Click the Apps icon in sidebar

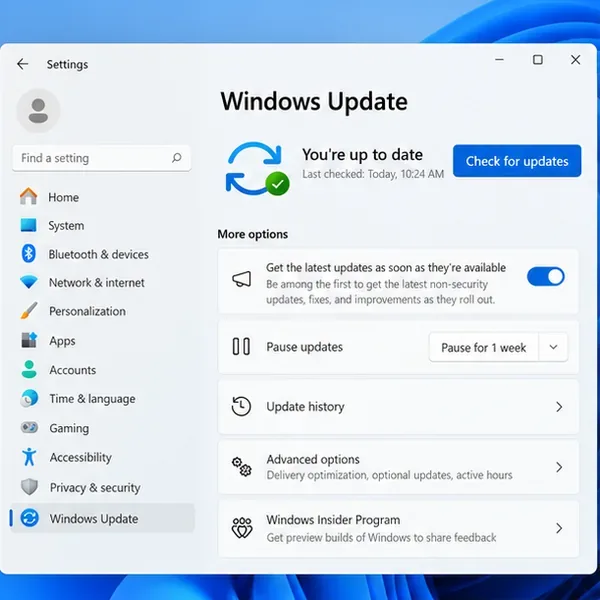pos(29,340)
